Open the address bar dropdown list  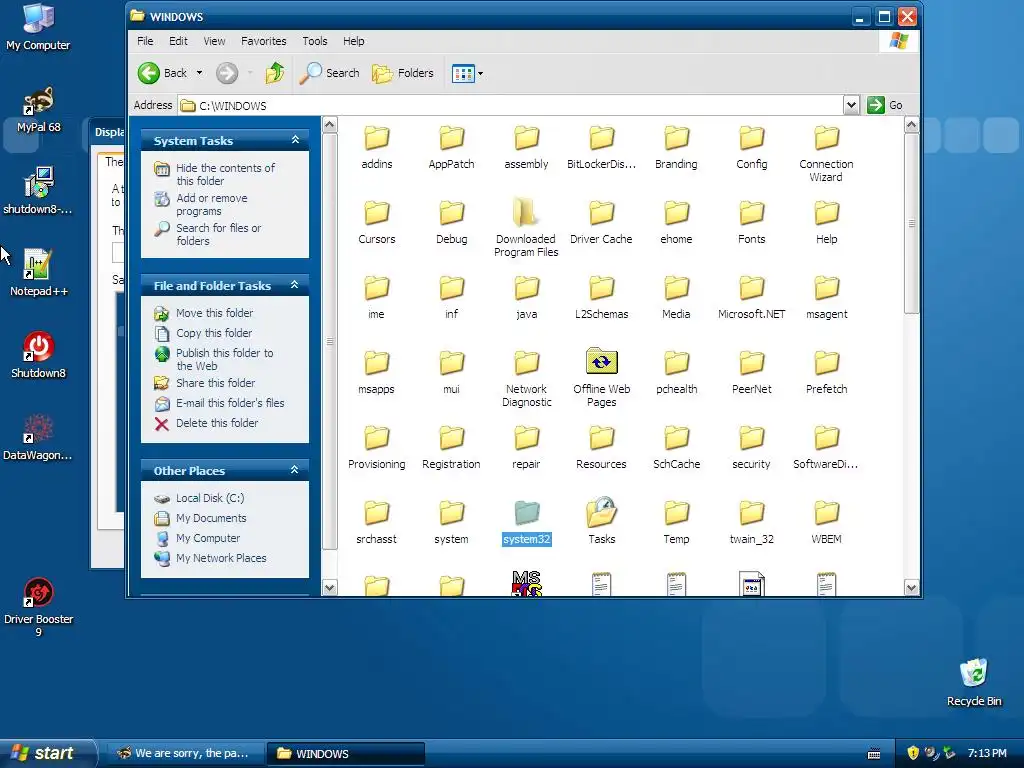coord(851,105)
